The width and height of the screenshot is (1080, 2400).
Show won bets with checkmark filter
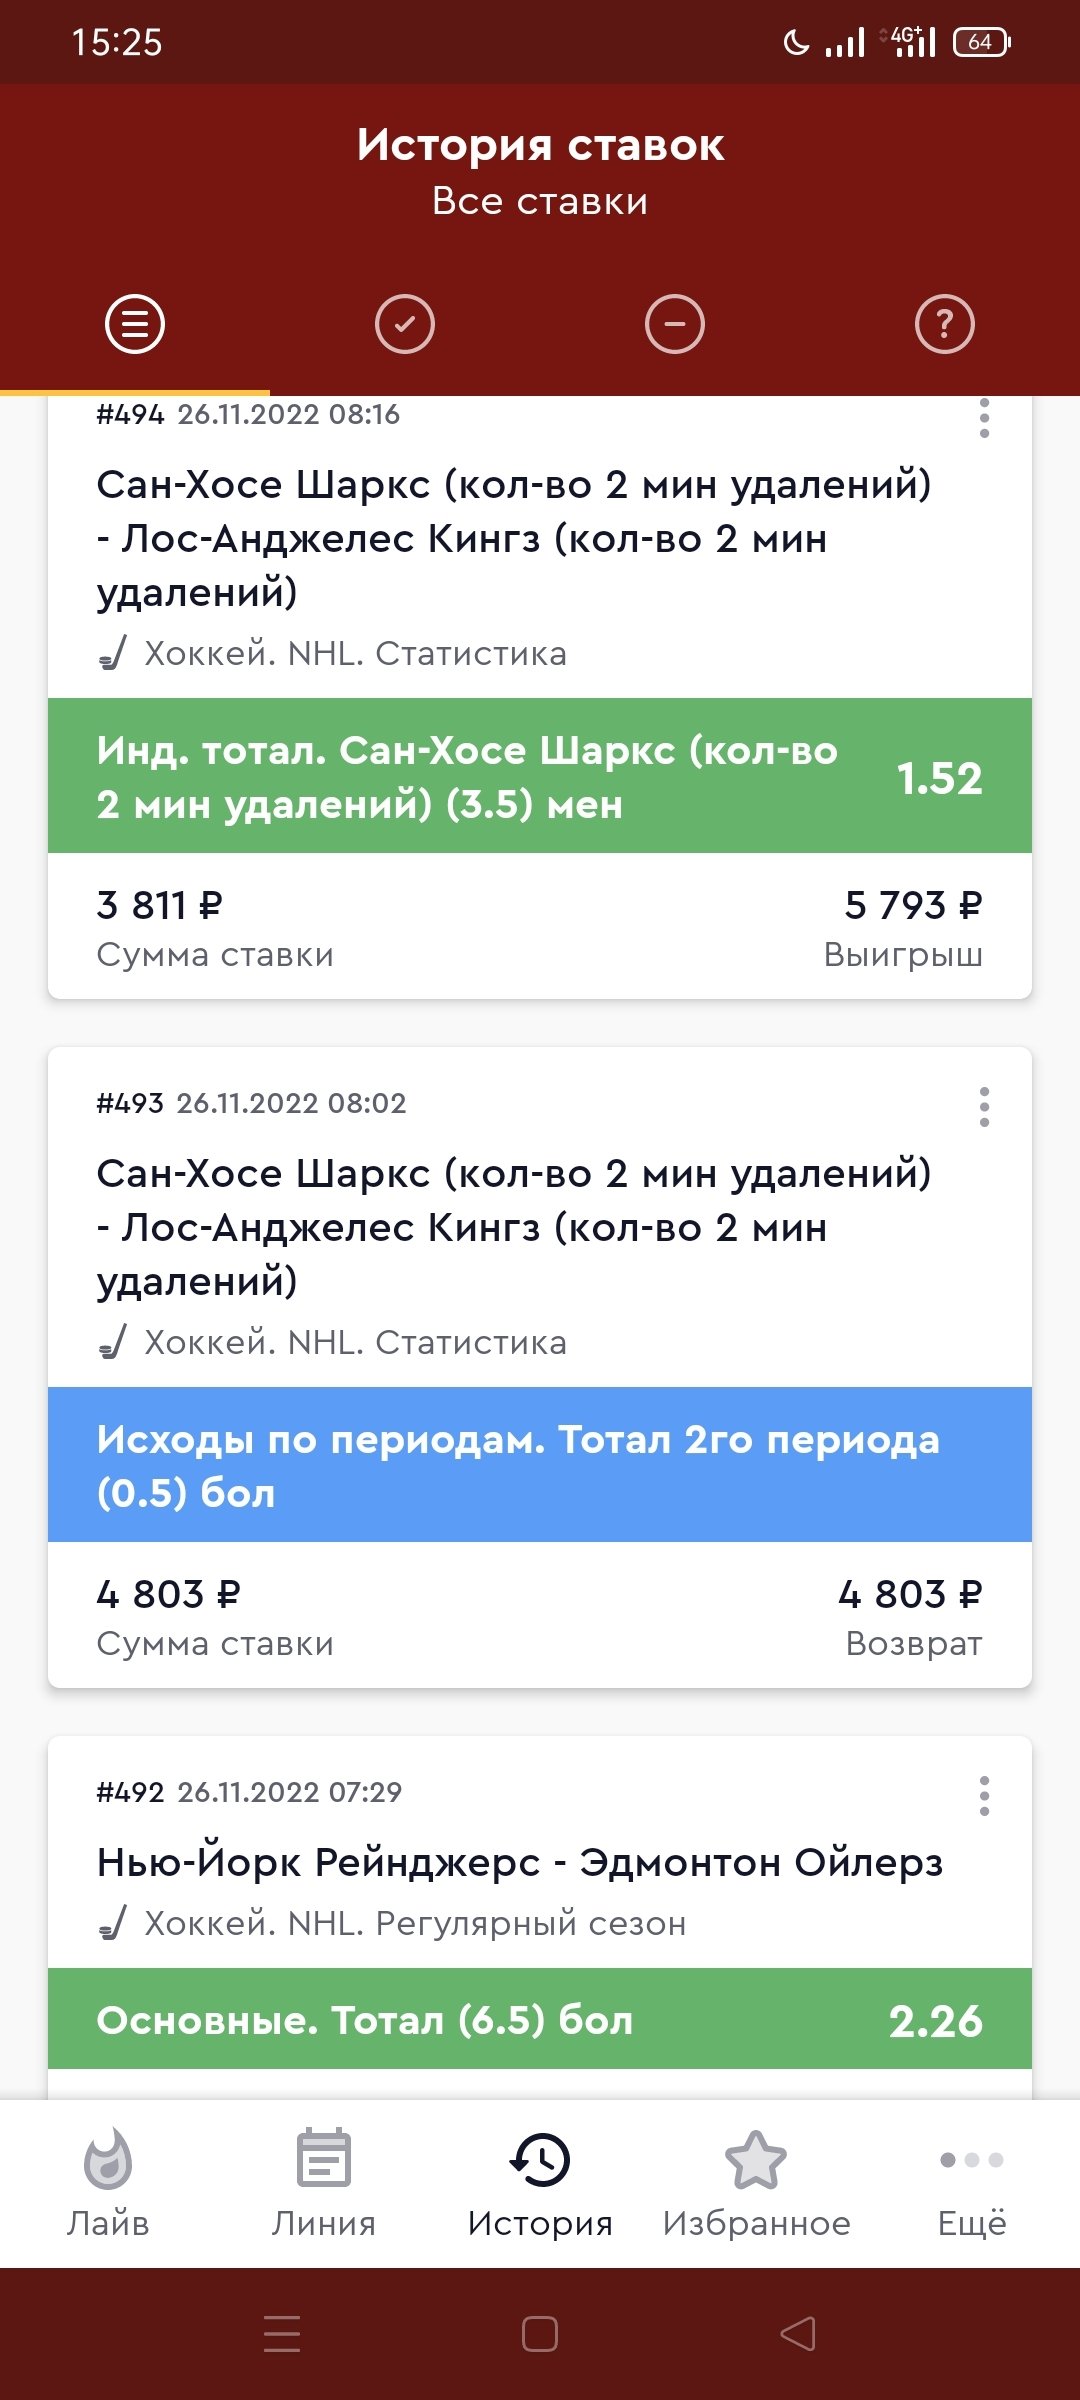tap(405, 324)
